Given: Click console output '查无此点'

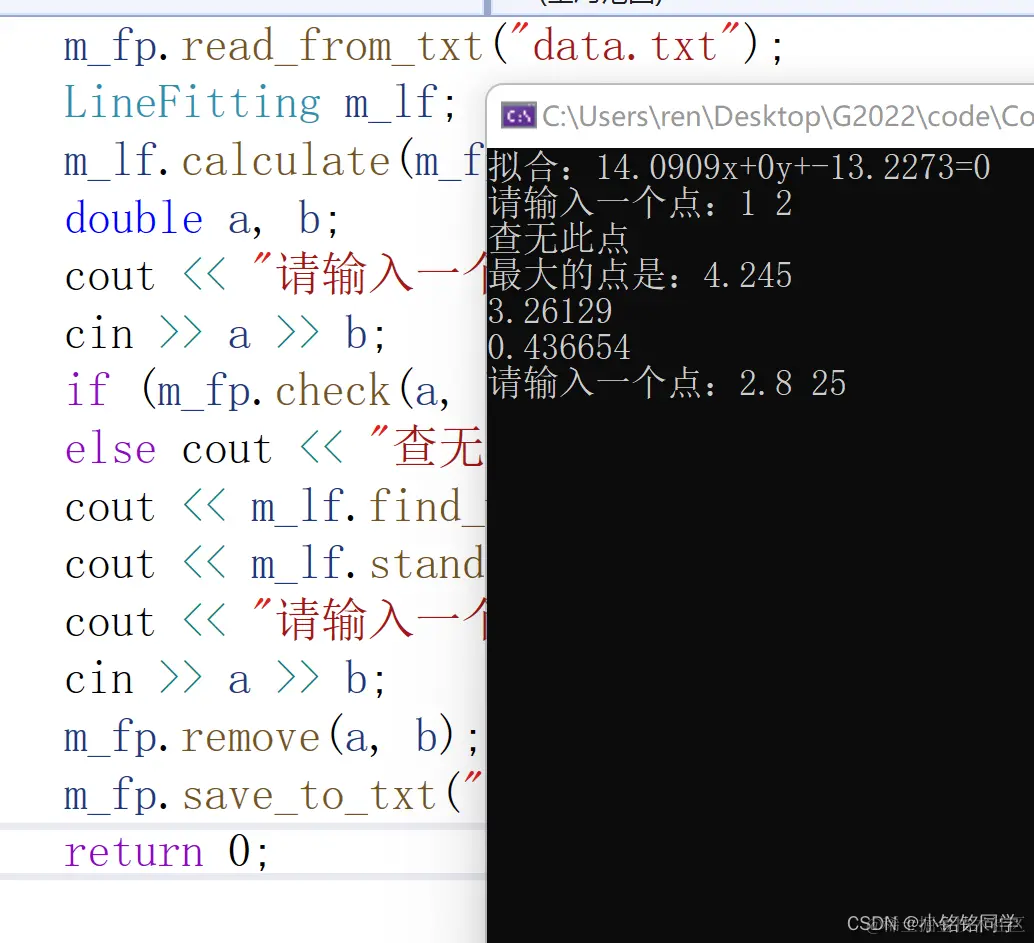Looking at the screenshot, I should [559, 239].
